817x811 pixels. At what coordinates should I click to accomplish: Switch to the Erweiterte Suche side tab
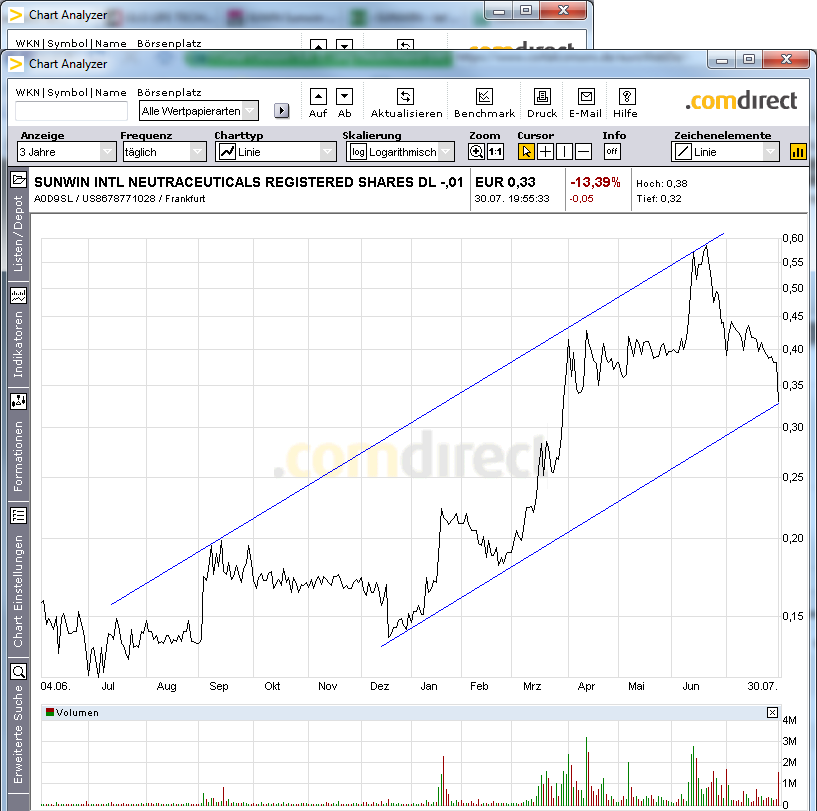18,734
